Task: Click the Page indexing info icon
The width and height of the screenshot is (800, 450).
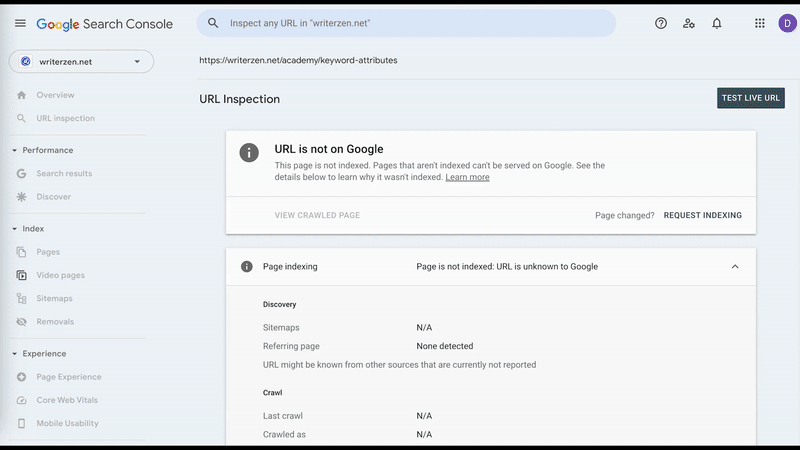Action: (x=247, y=267)
